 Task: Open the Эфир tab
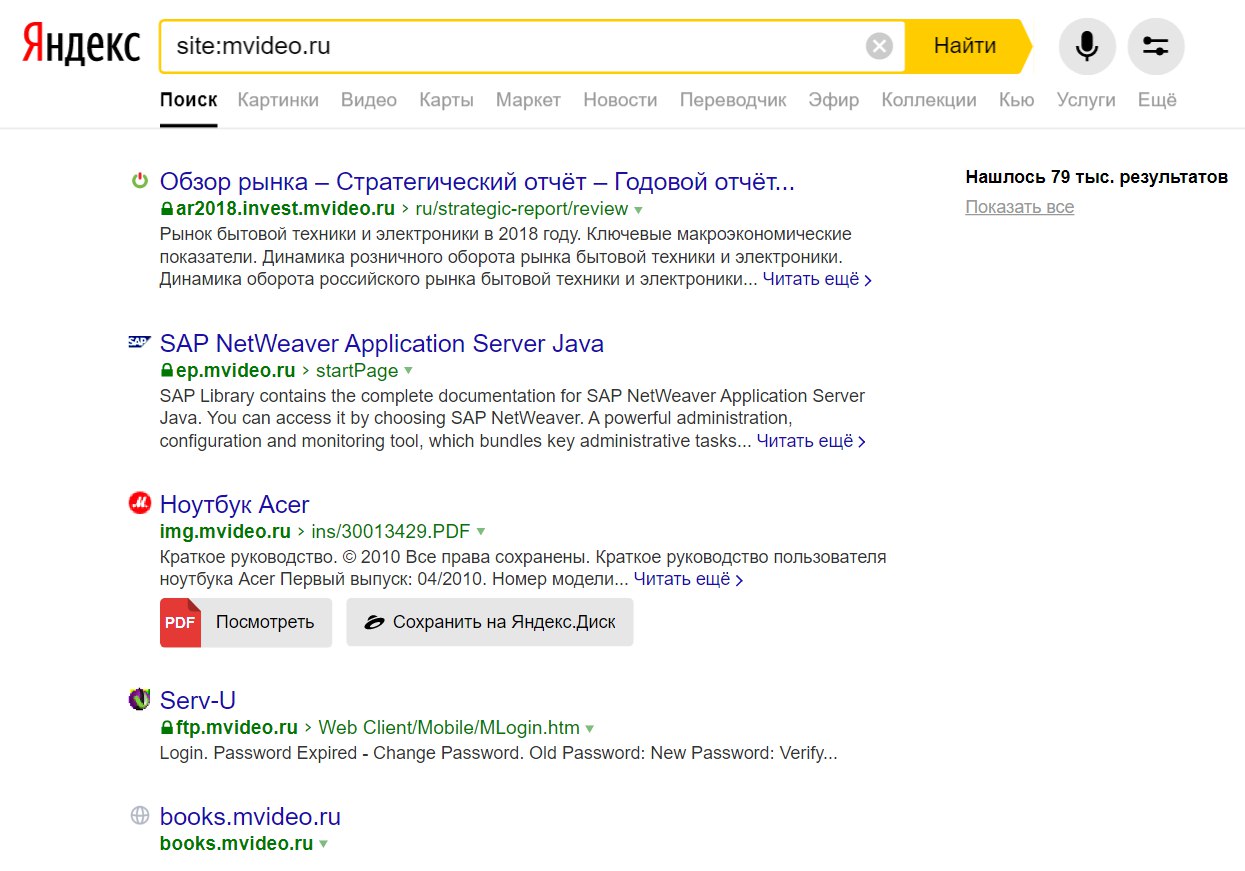point(834,100)
